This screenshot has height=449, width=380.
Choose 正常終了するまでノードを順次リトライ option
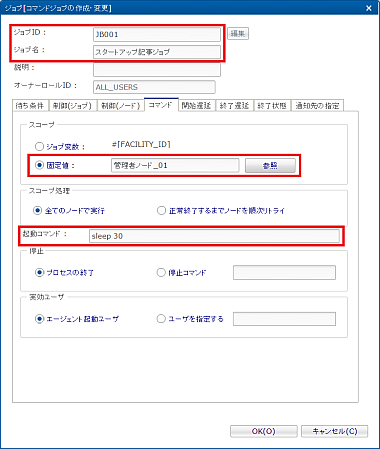(161, 211)
